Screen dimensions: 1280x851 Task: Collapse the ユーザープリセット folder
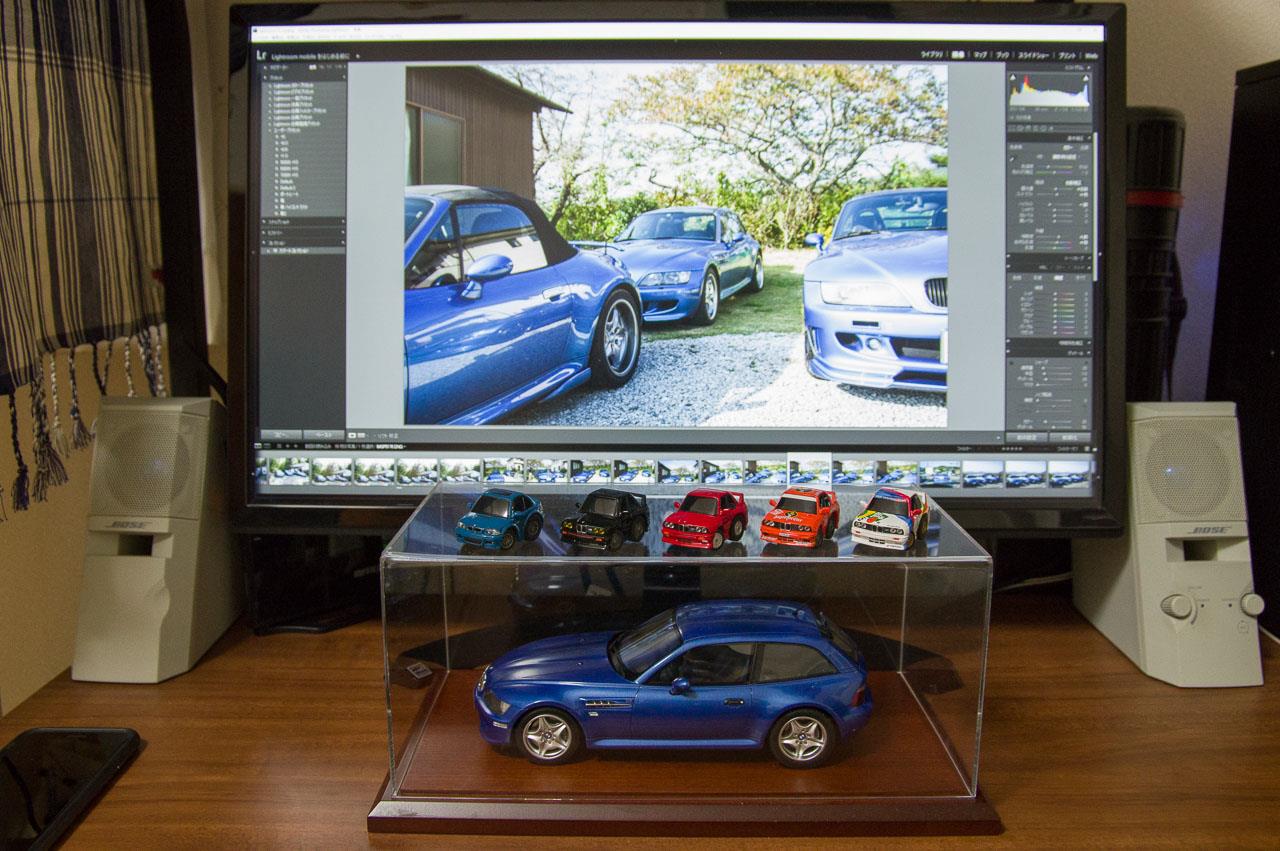pos(271,130)
